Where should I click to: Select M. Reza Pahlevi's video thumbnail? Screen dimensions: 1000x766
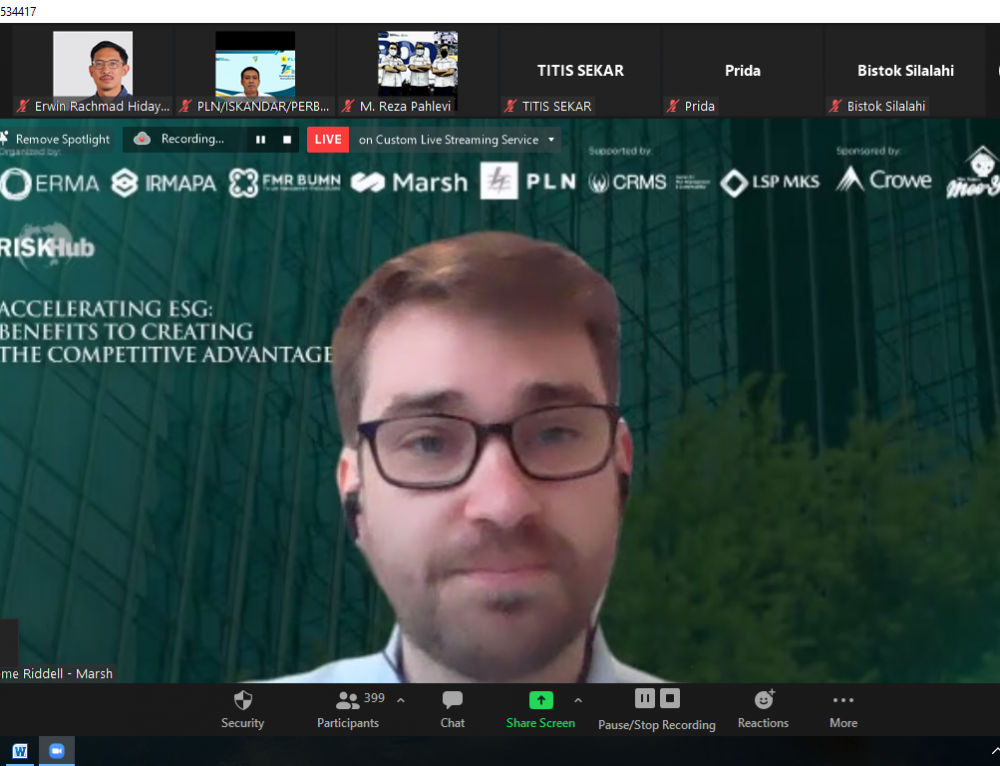click(x=417, y=65)
